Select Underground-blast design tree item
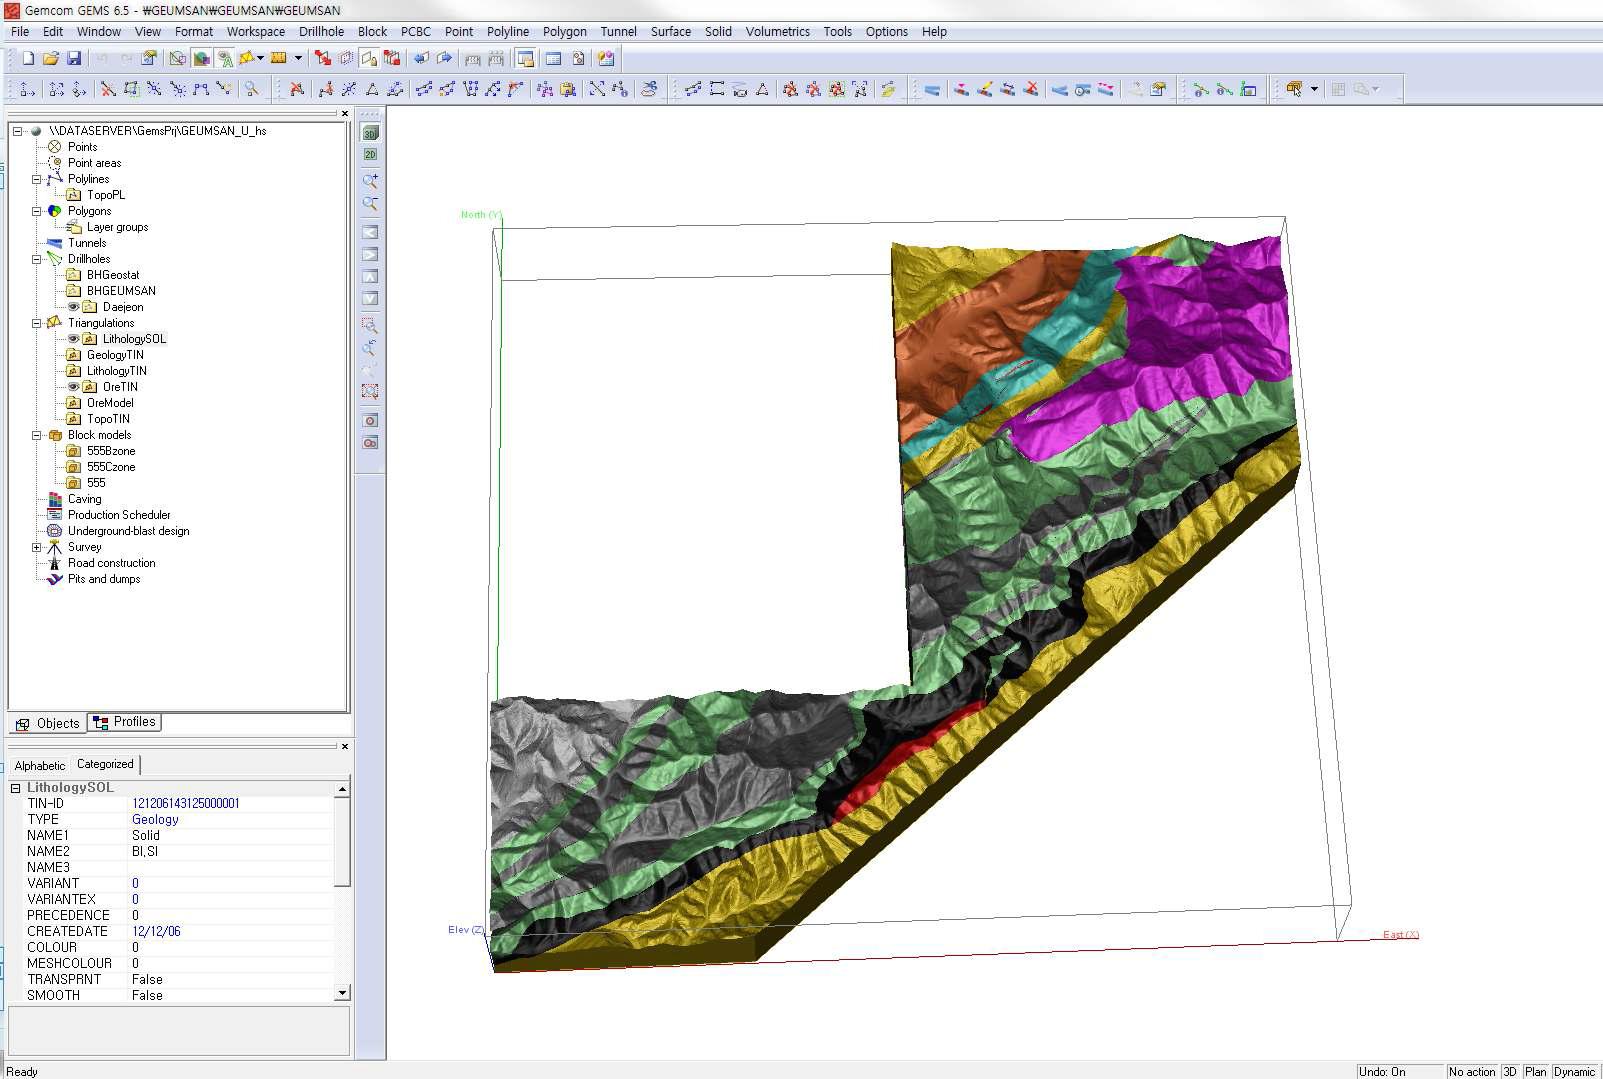 point(128,531)
